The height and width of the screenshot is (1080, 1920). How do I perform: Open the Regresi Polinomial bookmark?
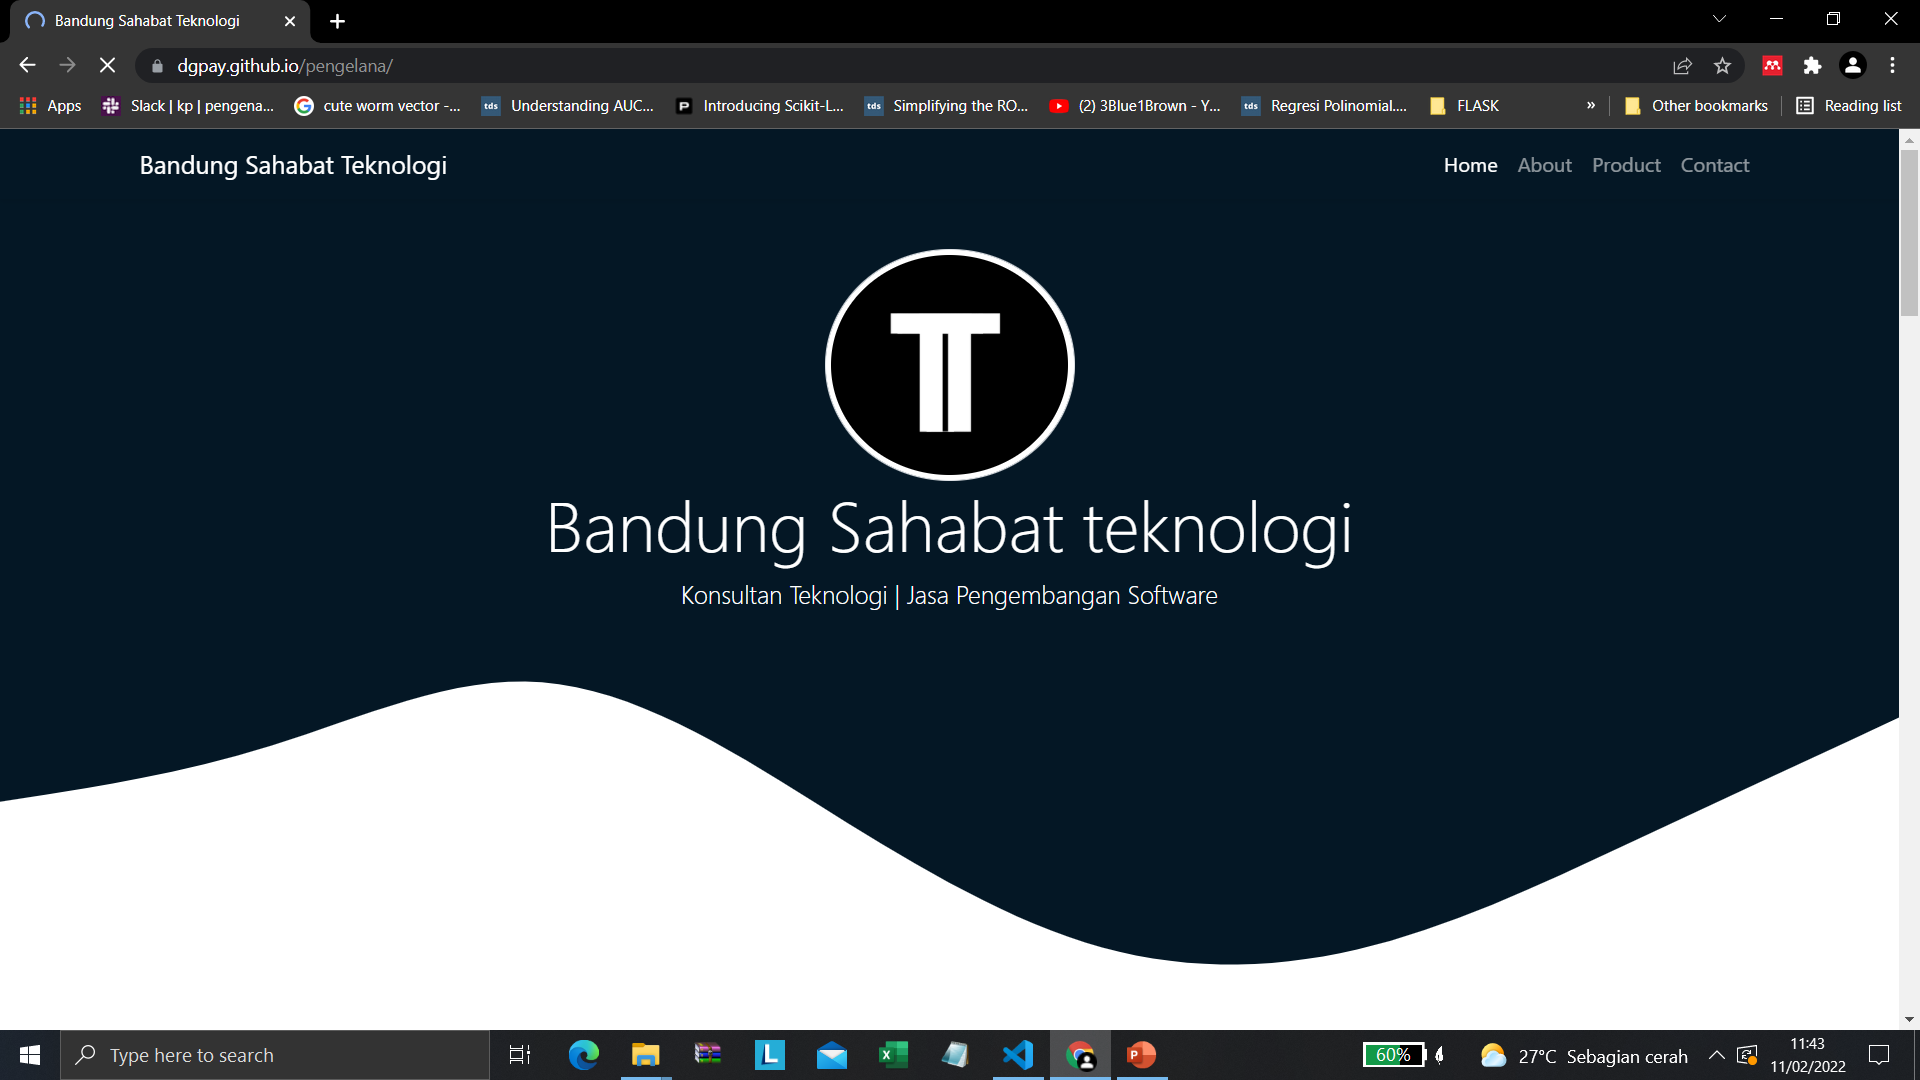click(x=1324, y=106)
